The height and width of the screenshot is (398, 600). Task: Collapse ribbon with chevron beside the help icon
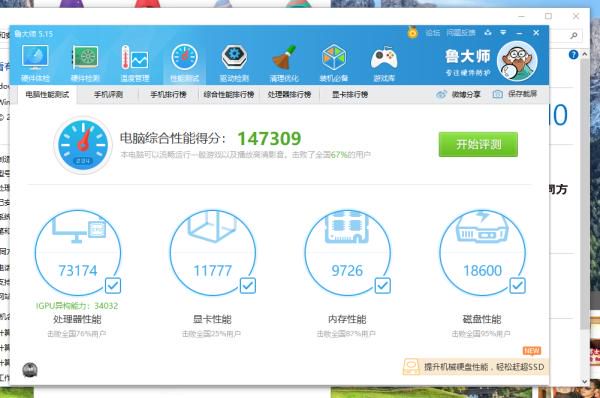pyautogui.click(x=584, y=54)
